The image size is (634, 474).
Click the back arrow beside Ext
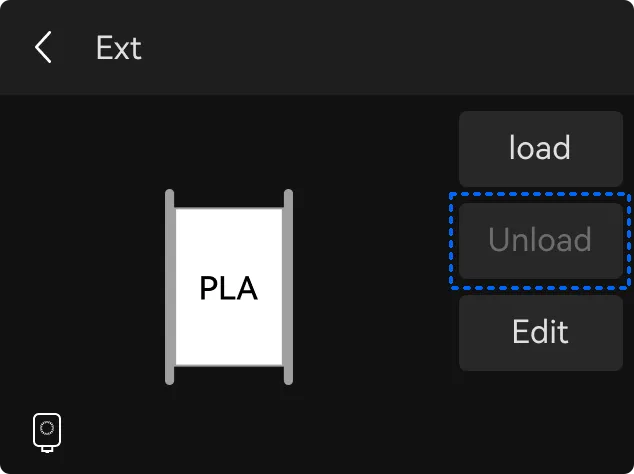point(43,47)
